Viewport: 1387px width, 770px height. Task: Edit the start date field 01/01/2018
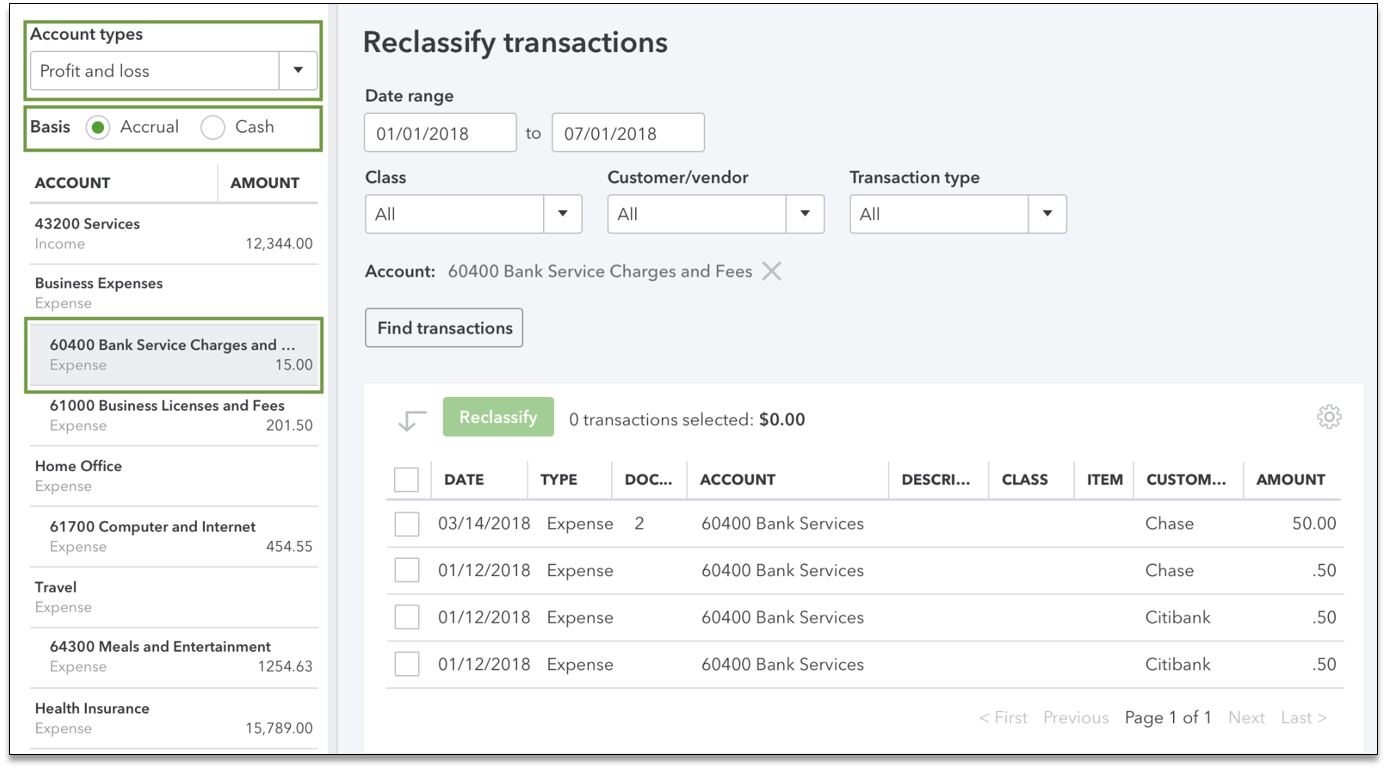pyautogui.click(x=441, y=133)
